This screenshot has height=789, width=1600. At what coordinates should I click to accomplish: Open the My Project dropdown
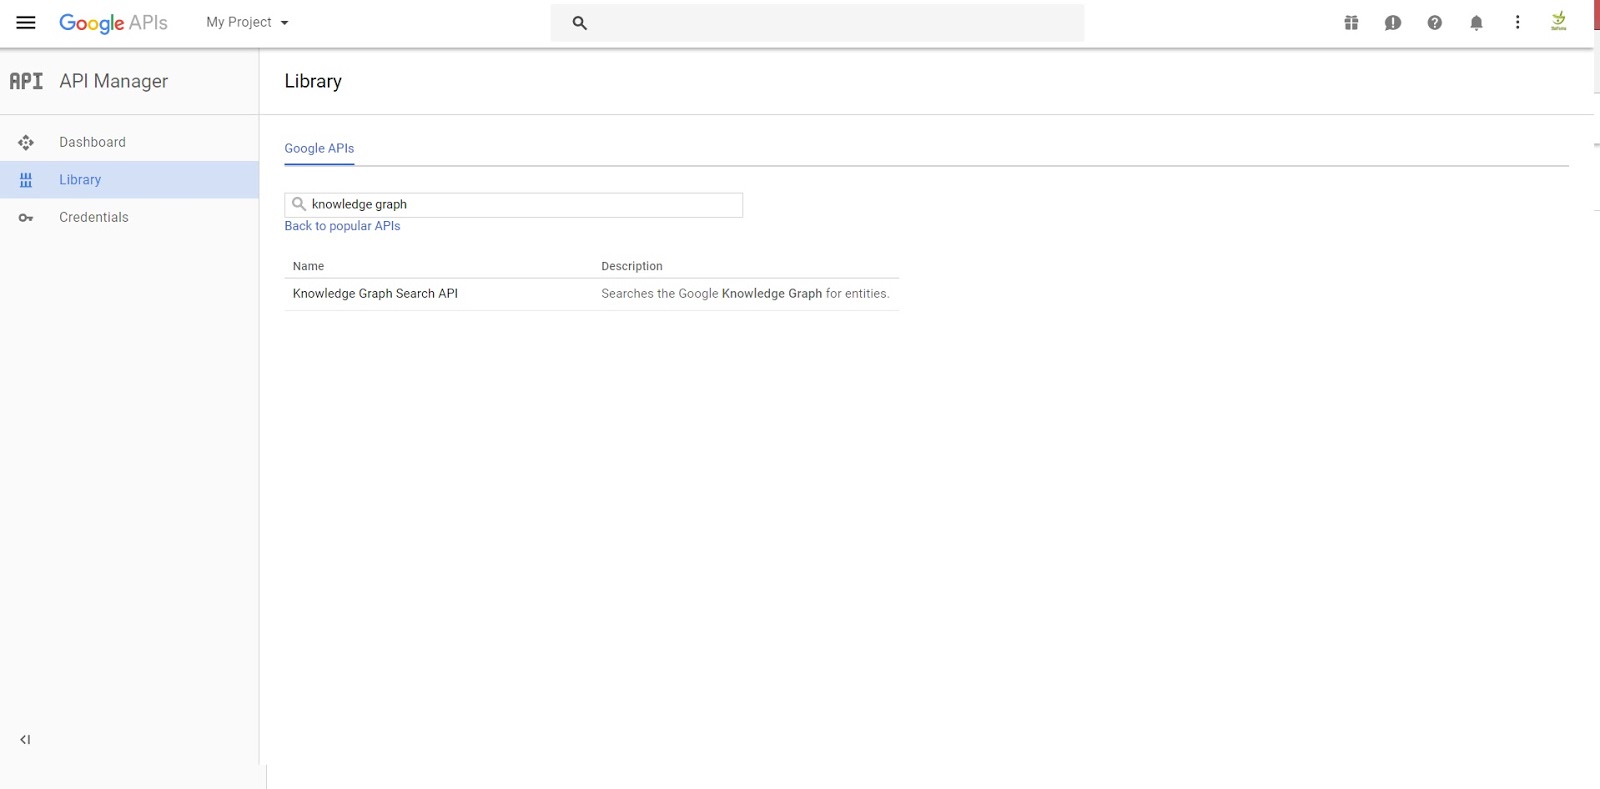pyautogui.click(x=247, y=22)
